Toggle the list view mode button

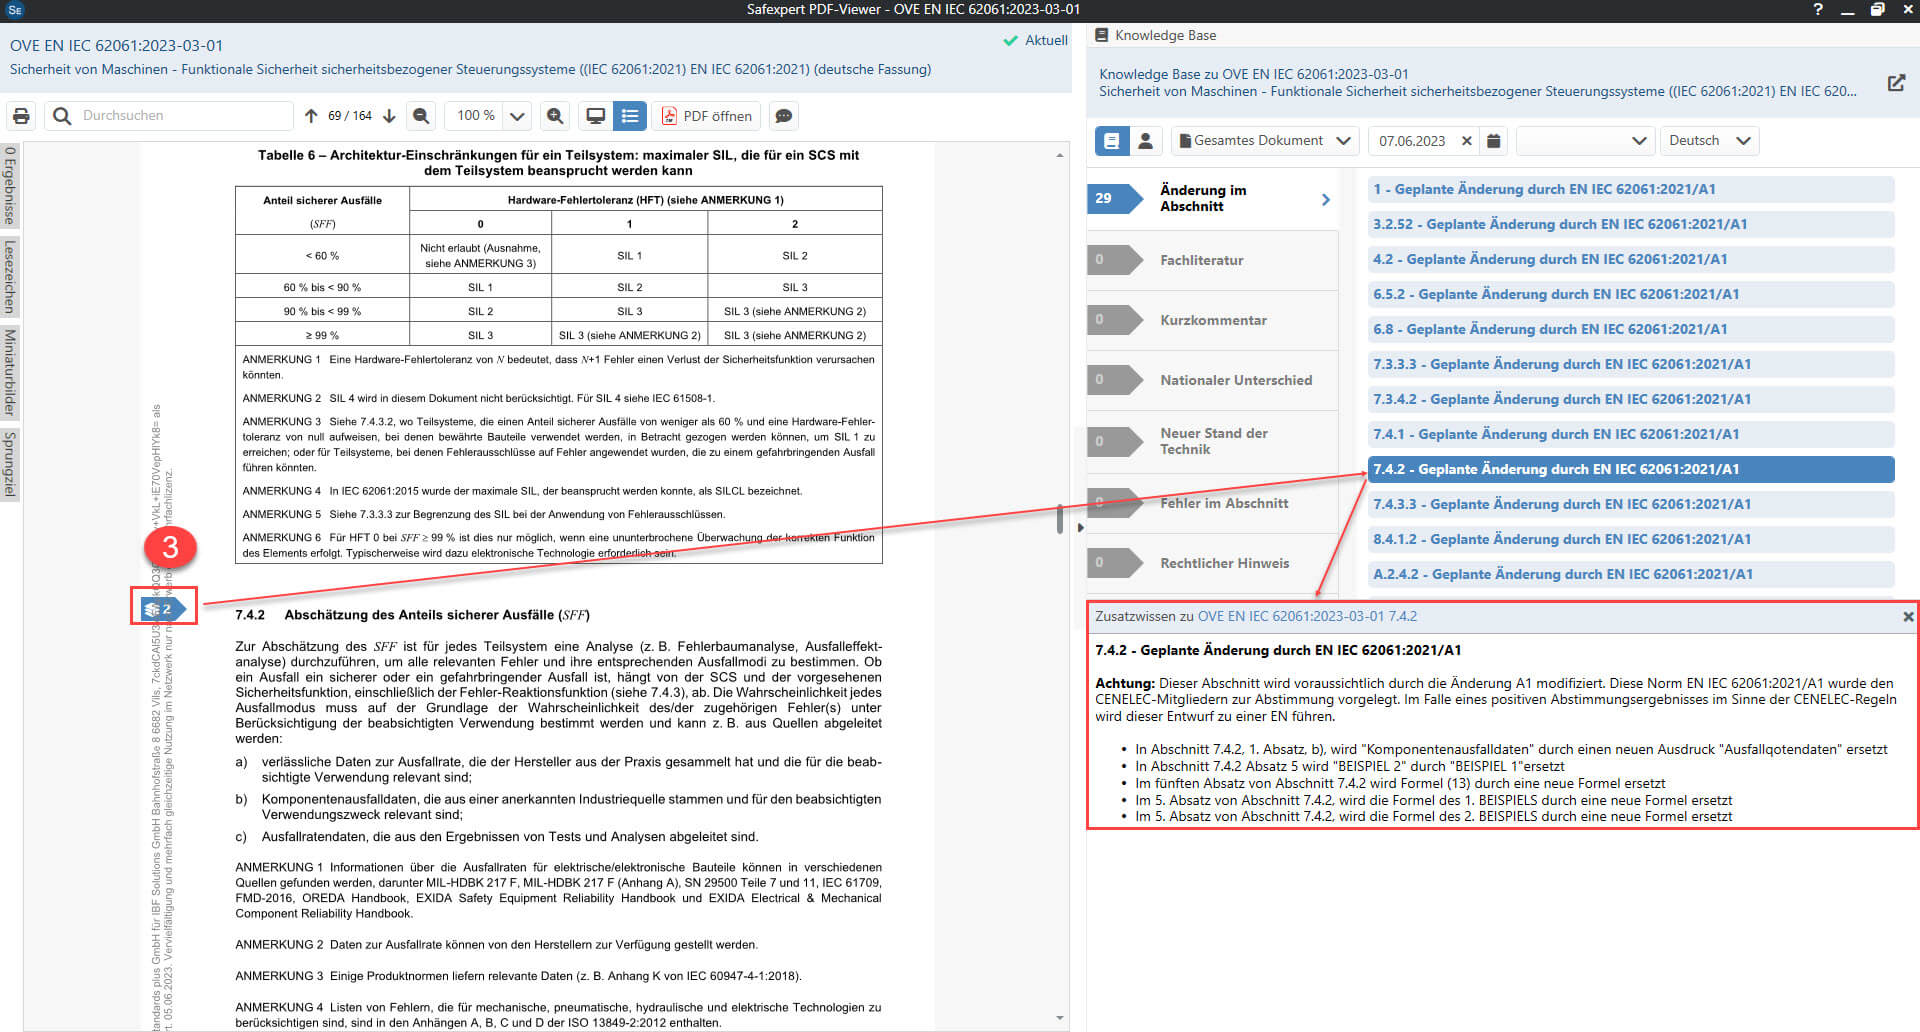[x=630, y=116]
